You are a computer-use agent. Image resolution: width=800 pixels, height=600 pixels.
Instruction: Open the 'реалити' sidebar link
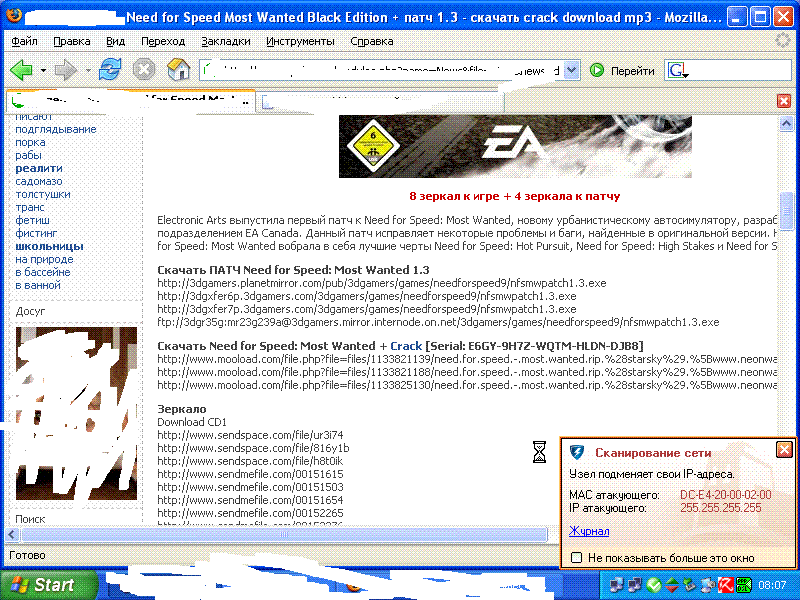pos(39,168)
